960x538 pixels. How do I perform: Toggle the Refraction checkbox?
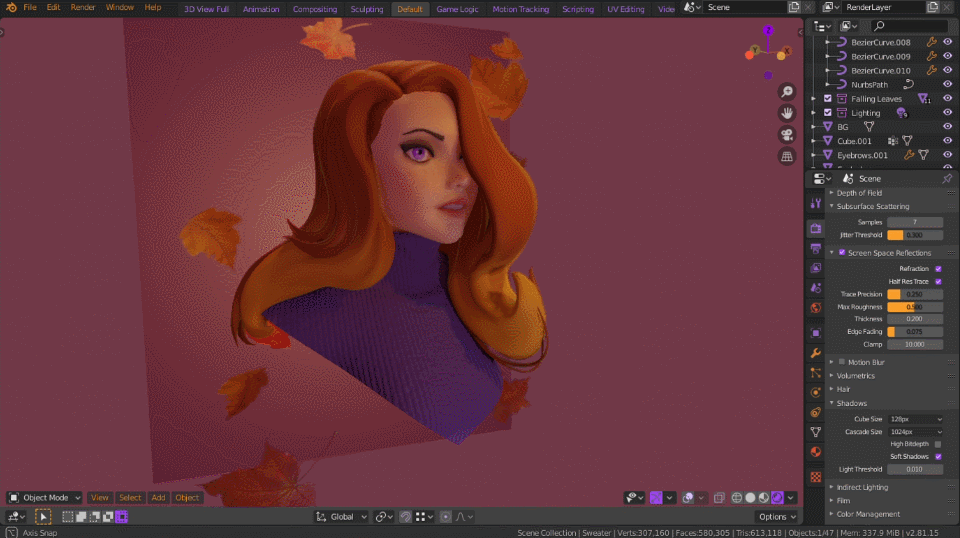(x=939, y=269)
